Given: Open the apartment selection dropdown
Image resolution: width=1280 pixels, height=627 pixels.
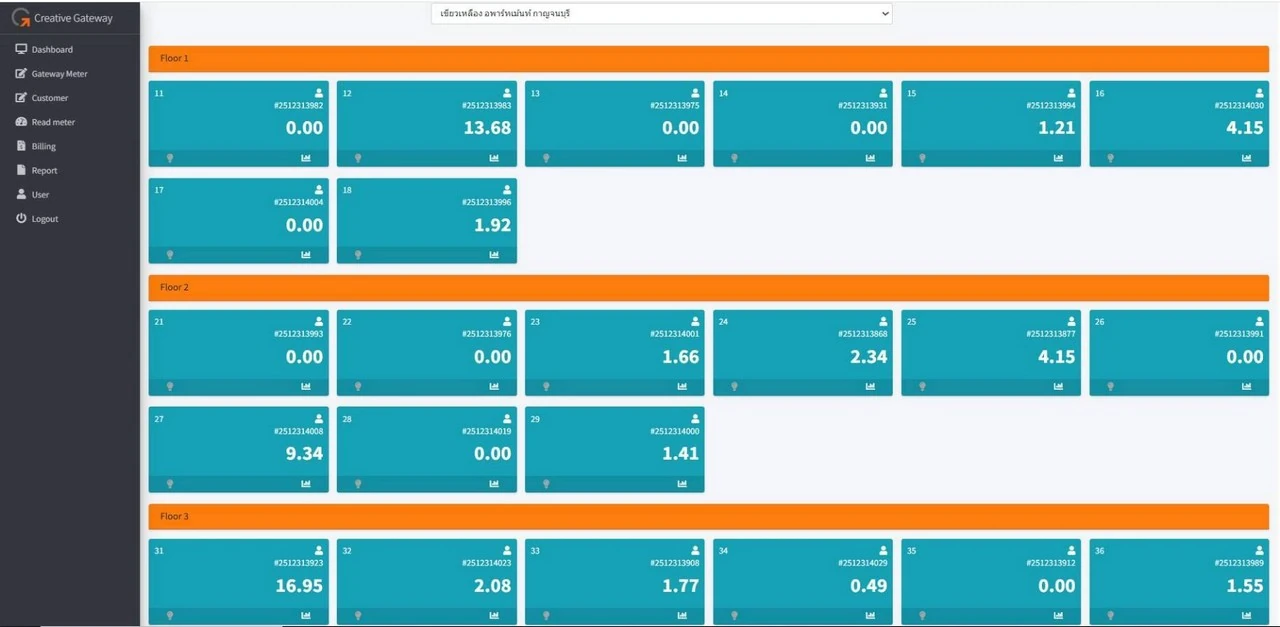Looking at the screenshot, I should tap(661, 14).
